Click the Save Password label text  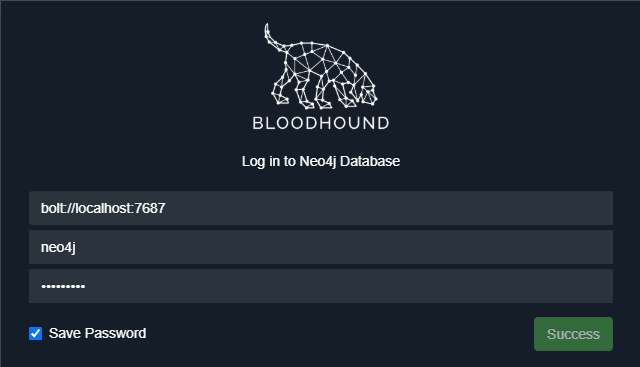(98, 334)
